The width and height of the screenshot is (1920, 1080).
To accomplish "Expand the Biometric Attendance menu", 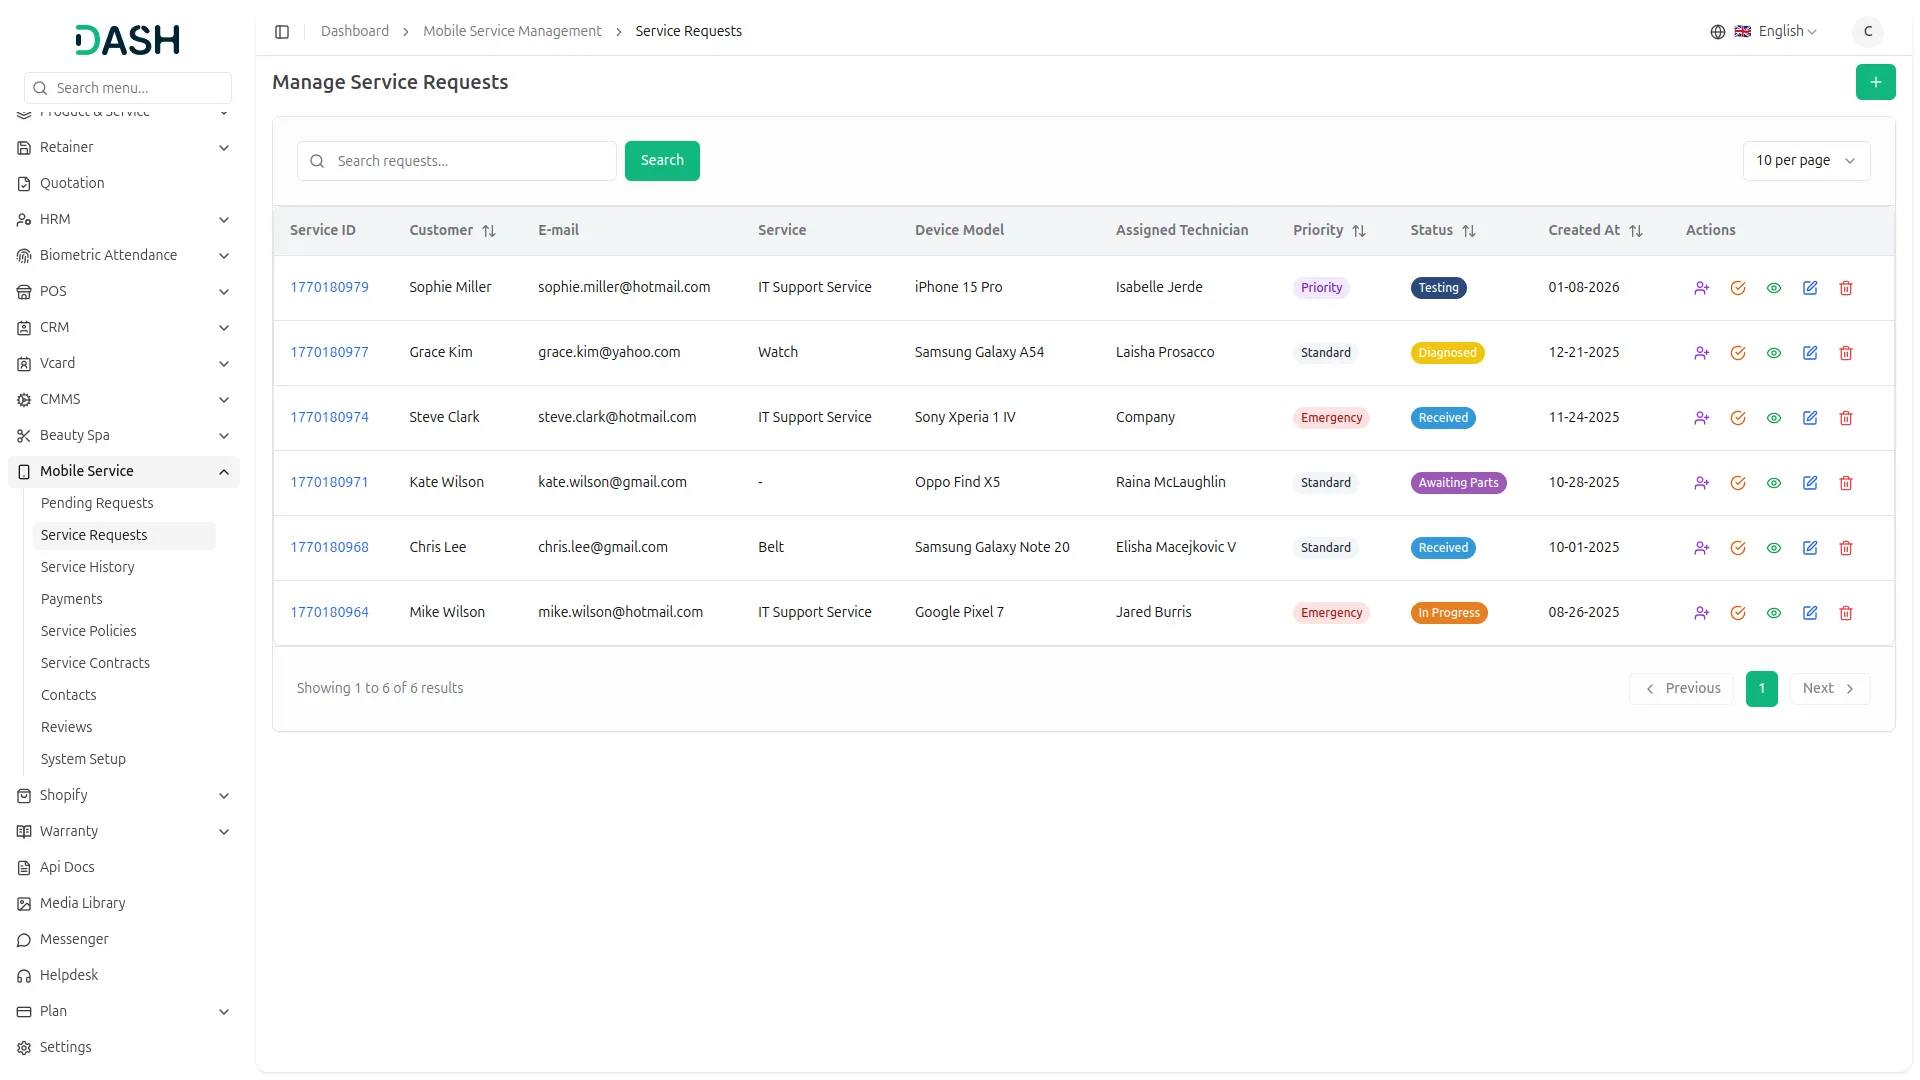I will click(124, 256).
